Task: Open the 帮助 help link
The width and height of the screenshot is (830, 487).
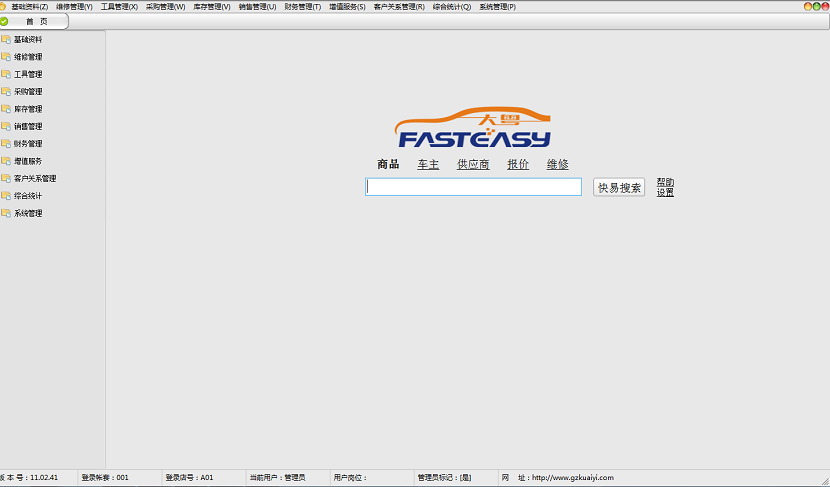Action: [x=665, y=183]
